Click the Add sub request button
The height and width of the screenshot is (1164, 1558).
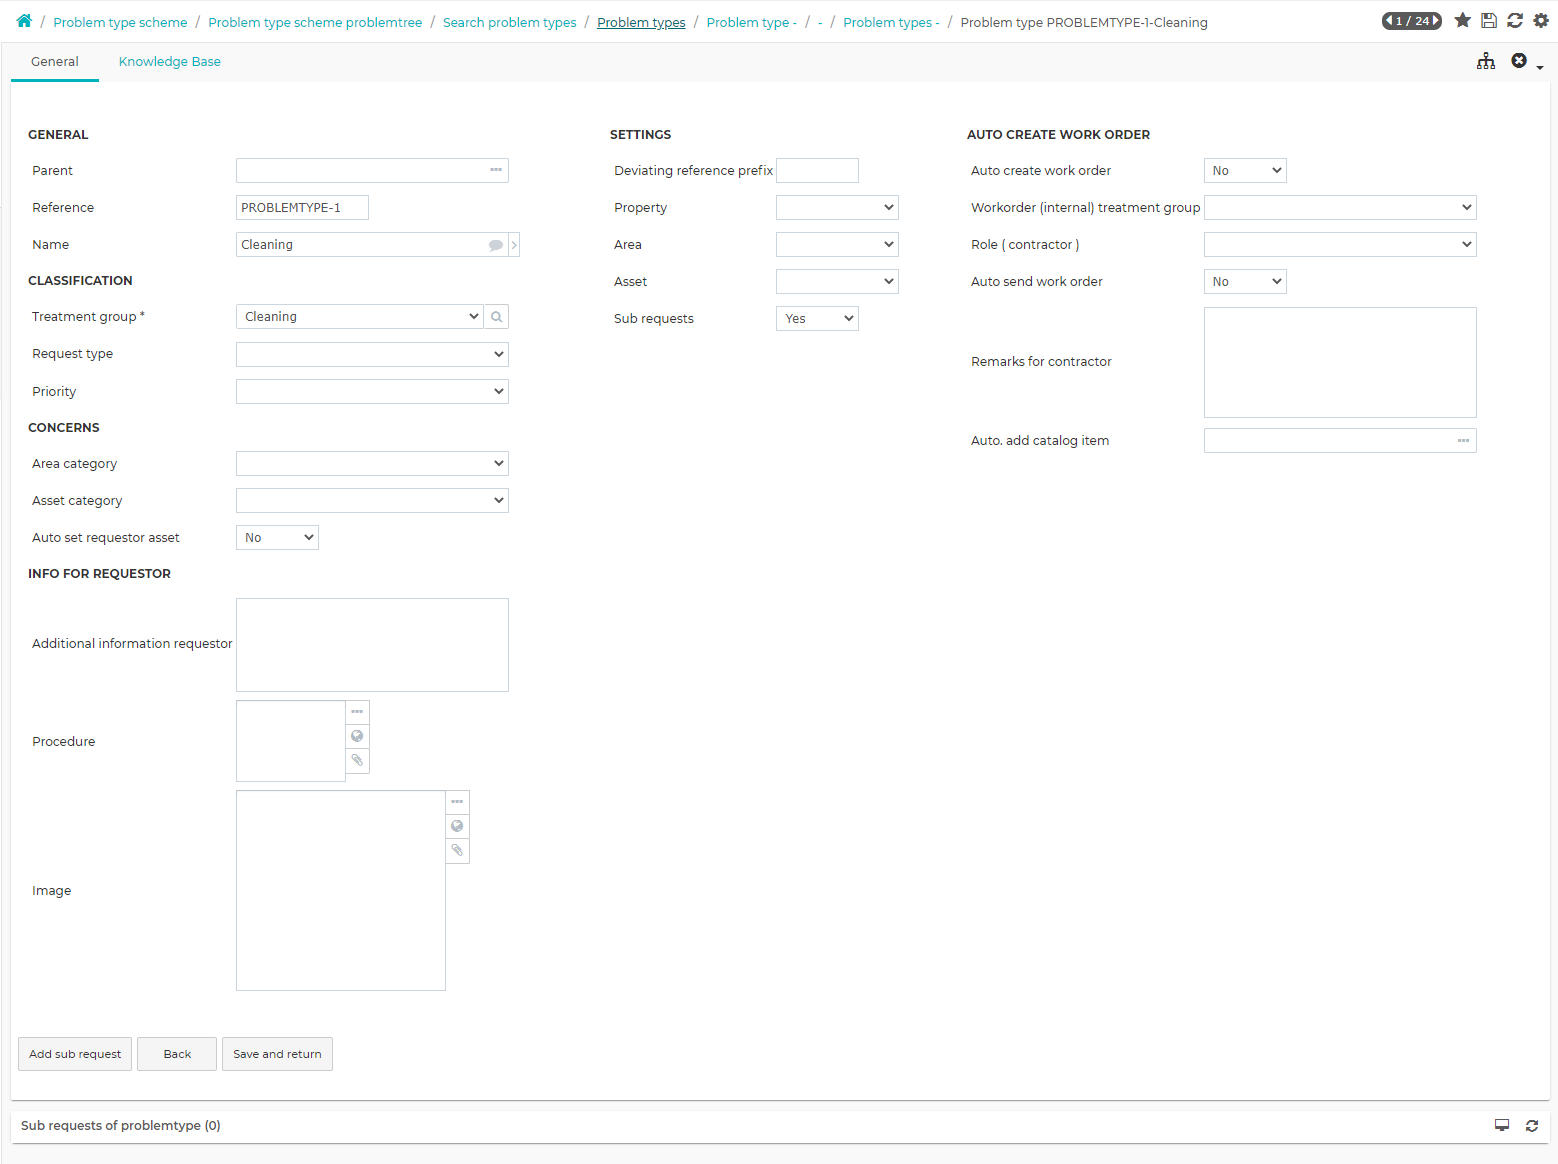coord(75,1054)
